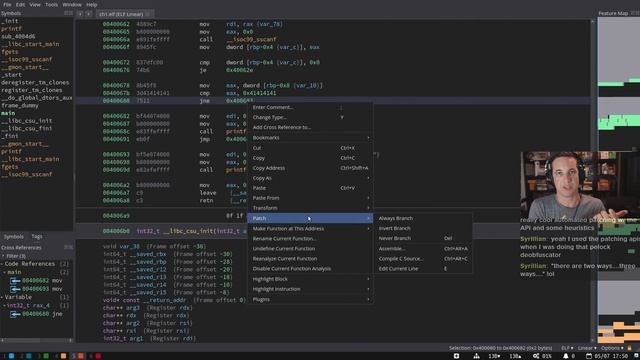Screen dimensions: 640x360
Task: Click the back navigation arrow beside the file tab
Action: tap(80, 14)
